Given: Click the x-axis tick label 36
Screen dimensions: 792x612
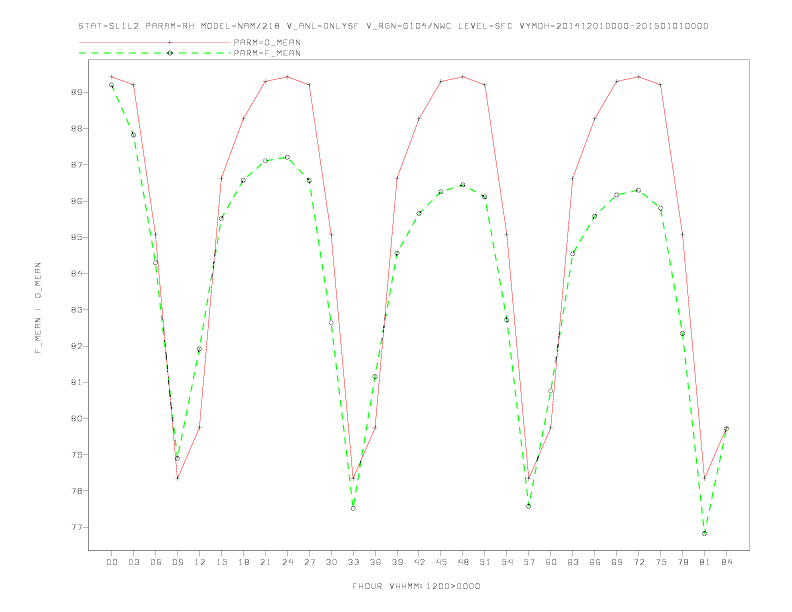Looking at the screenshot, I should tap(375, 562).
